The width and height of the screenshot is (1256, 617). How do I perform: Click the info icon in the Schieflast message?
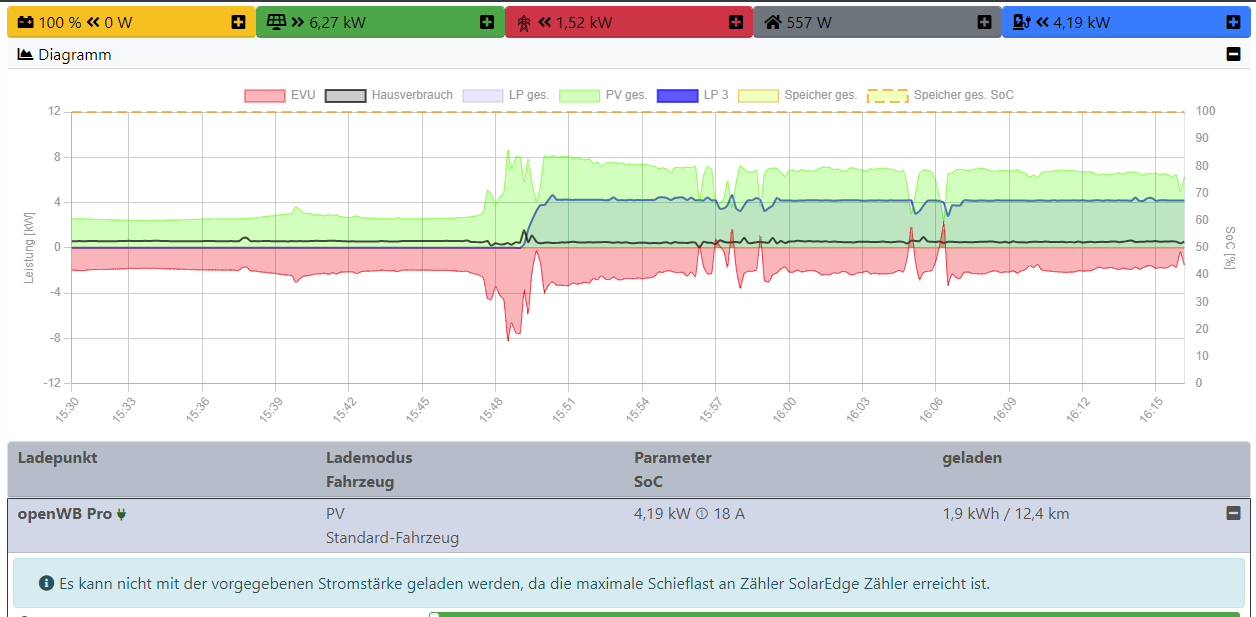46,582
